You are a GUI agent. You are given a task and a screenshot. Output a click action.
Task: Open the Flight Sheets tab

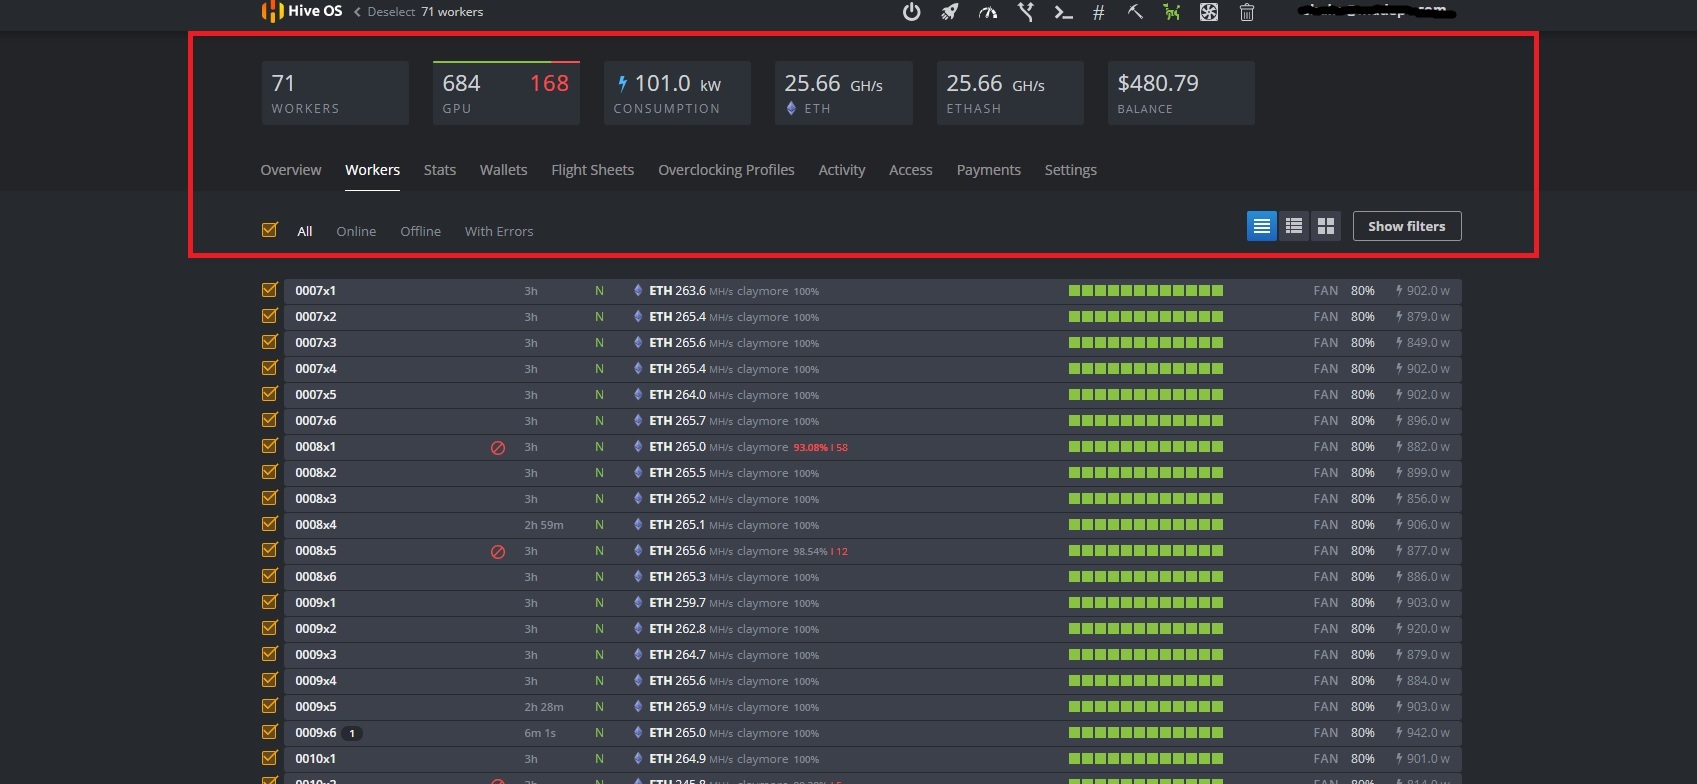593,170
